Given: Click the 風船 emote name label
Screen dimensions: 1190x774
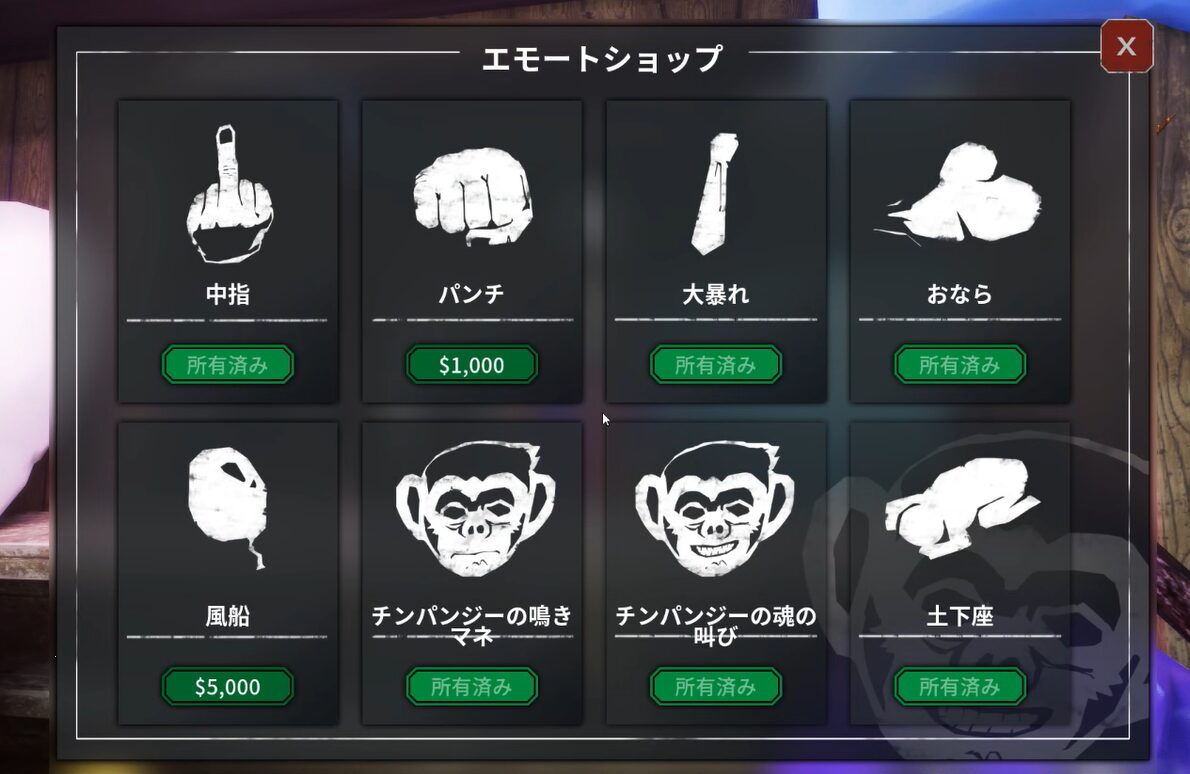Looking at the screenshot, I should [x=228, y=615].
